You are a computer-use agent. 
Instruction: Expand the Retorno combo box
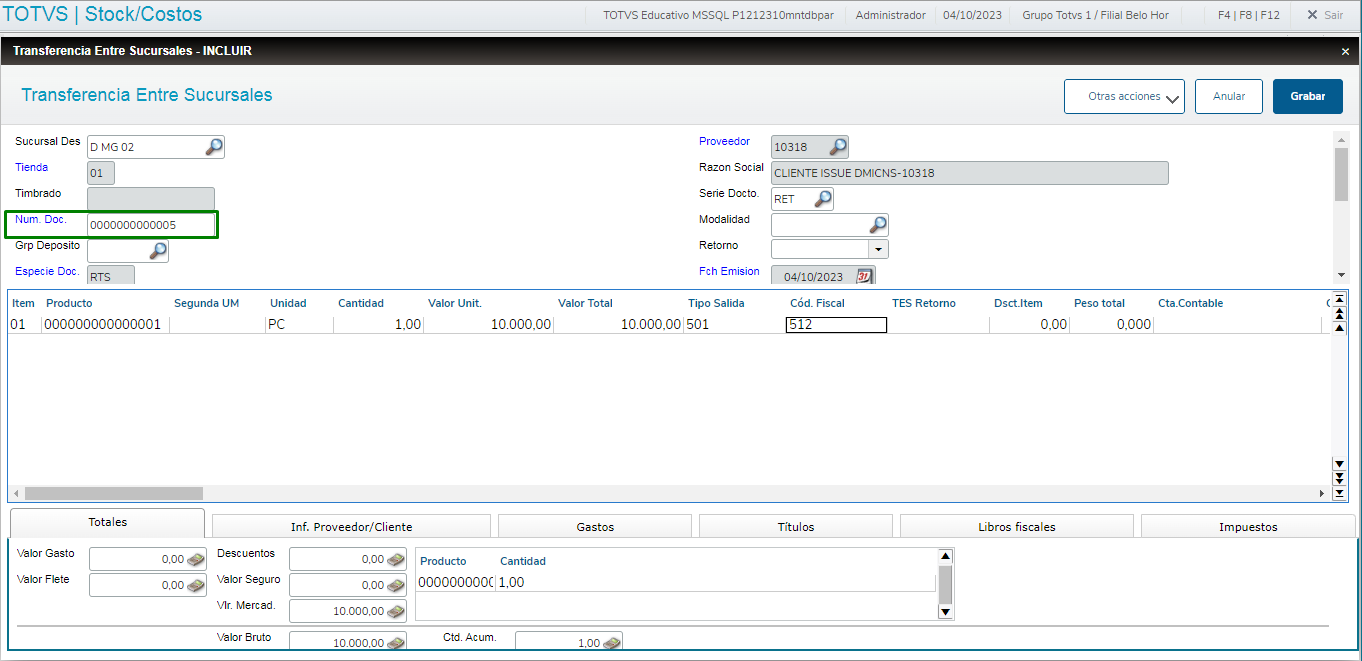[879, 249]
